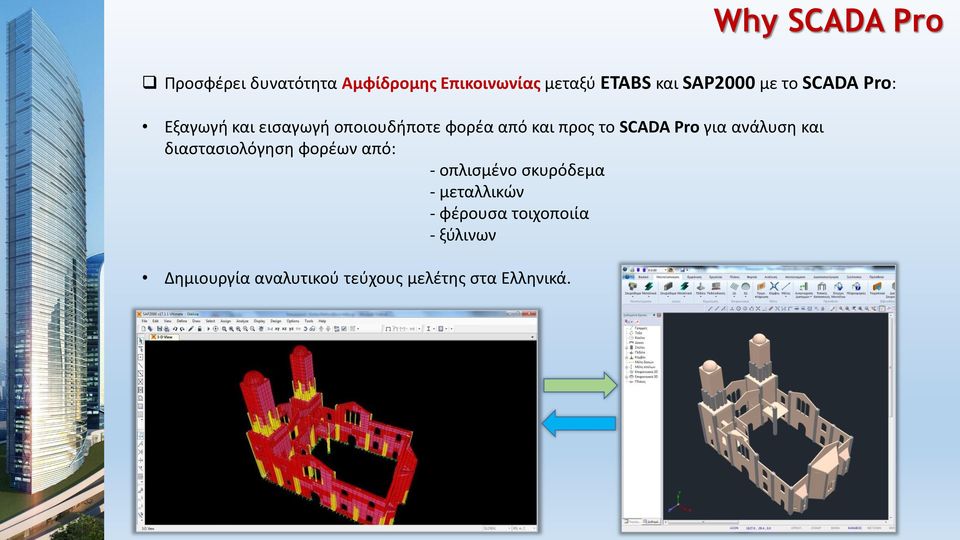Click first Σκυρόδεμα ribbon icon in SCADA Pro

[632, 286]
